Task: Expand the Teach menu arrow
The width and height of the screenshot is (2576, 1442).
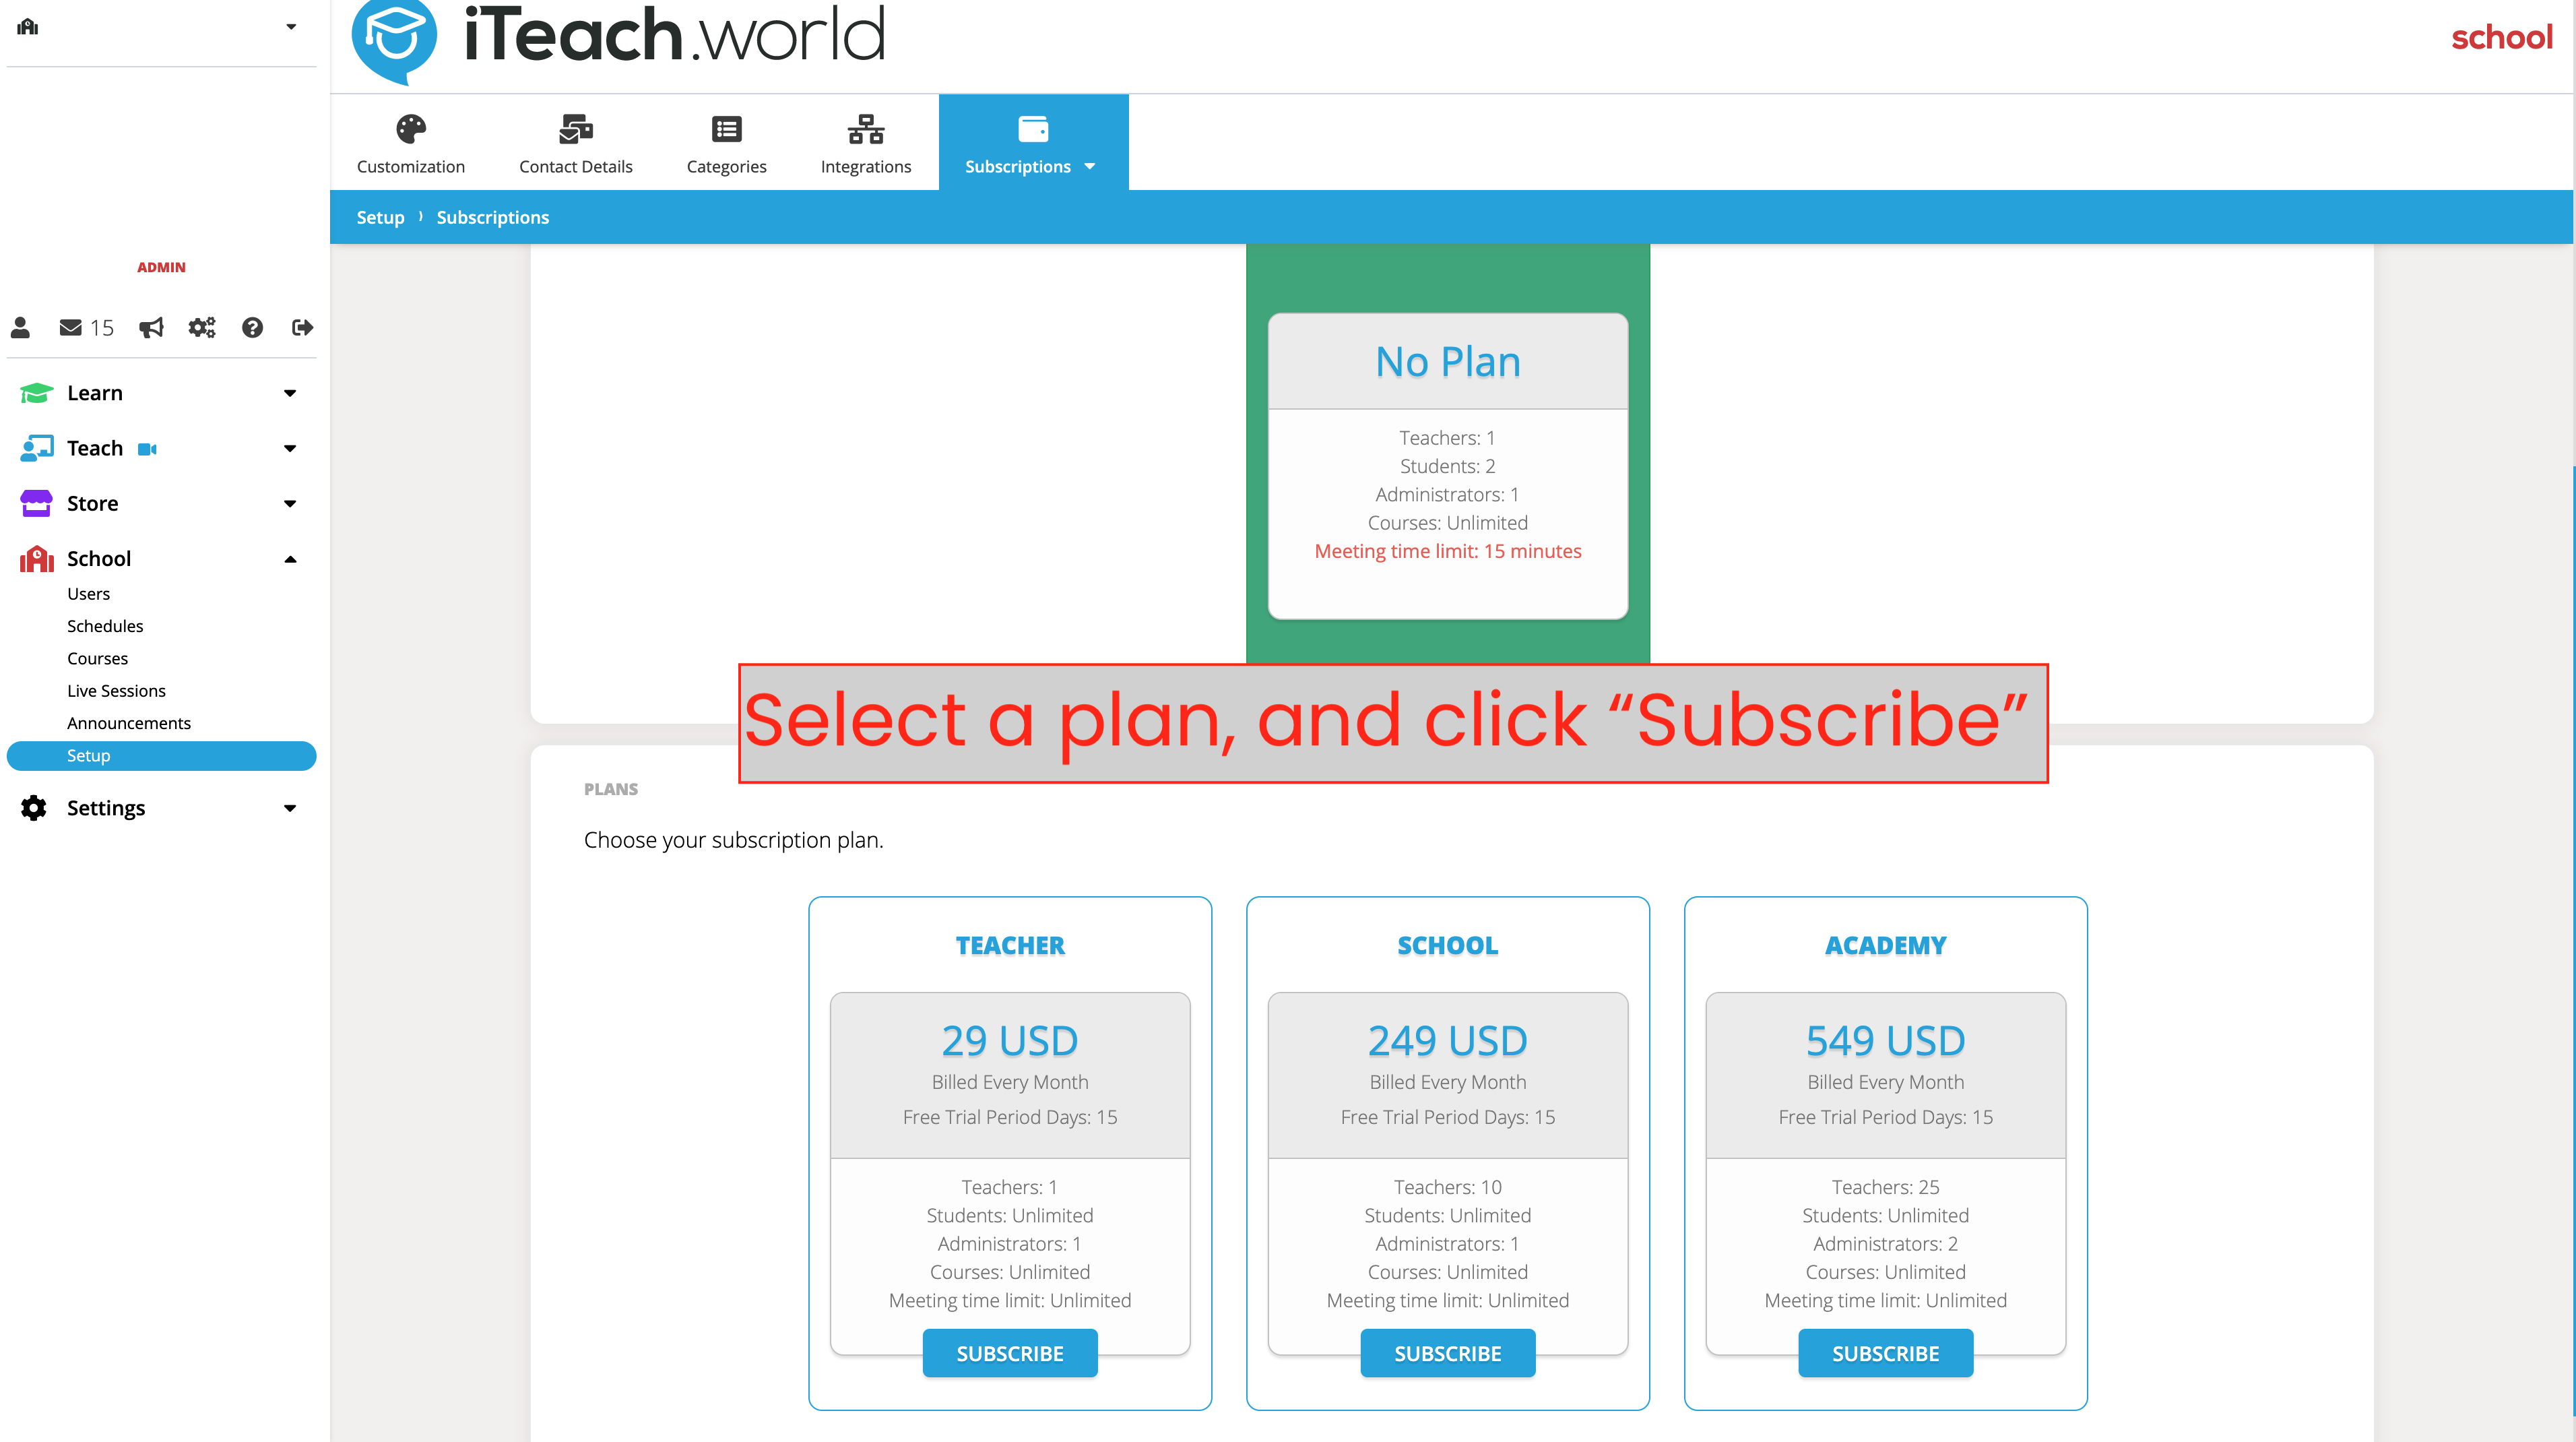Action: [290, 448]
